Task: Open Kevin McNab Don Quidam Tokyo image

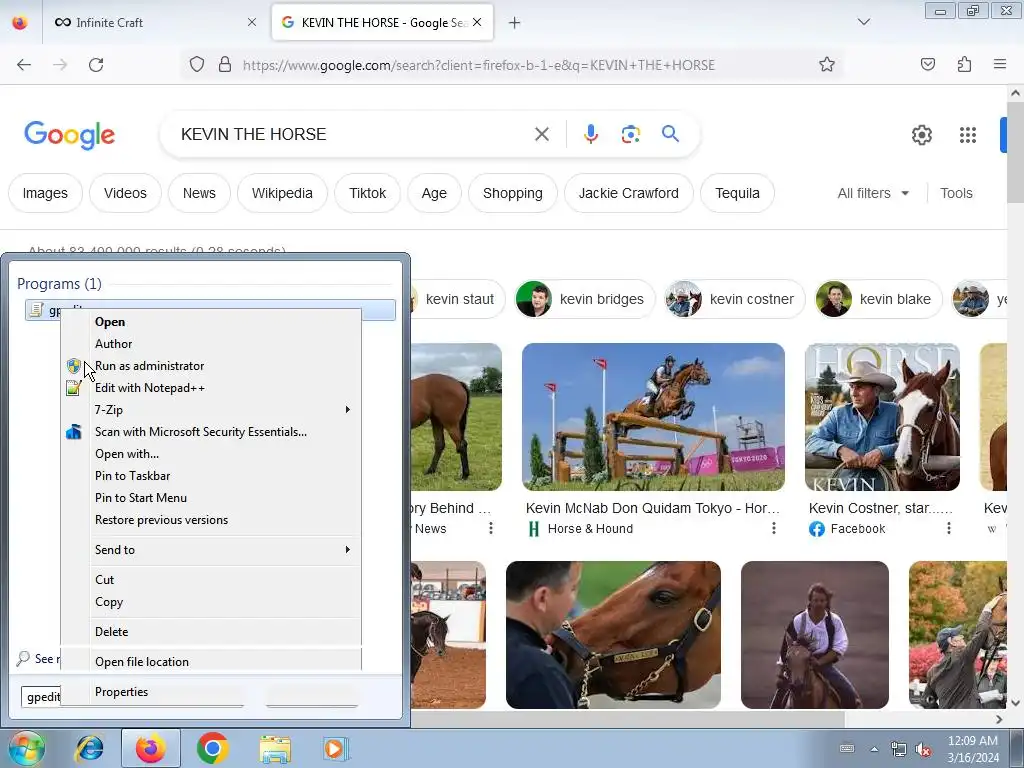Action: (x=653, y=417)
